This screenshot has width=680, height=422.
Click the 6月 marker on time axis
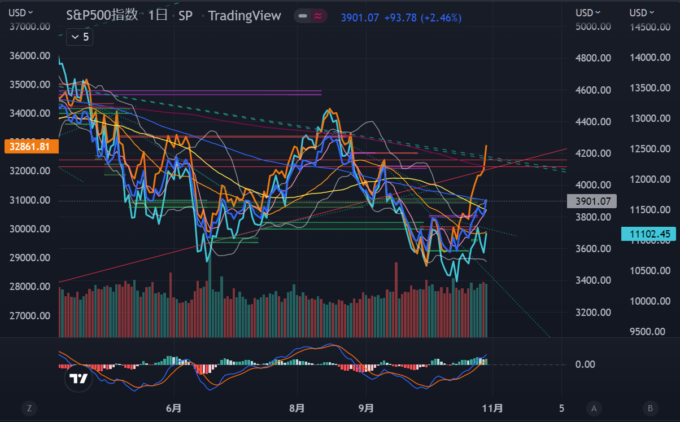[173, 408]
